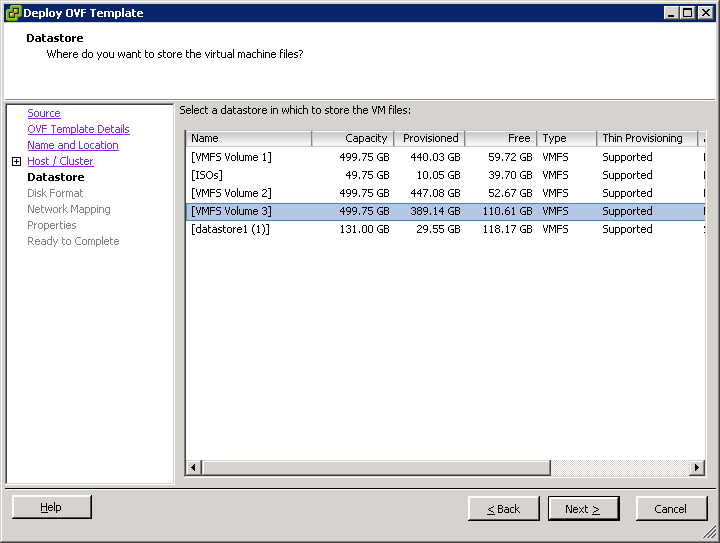Select the [VMFS Volume 3] datastore row

[x=445, y=211]
